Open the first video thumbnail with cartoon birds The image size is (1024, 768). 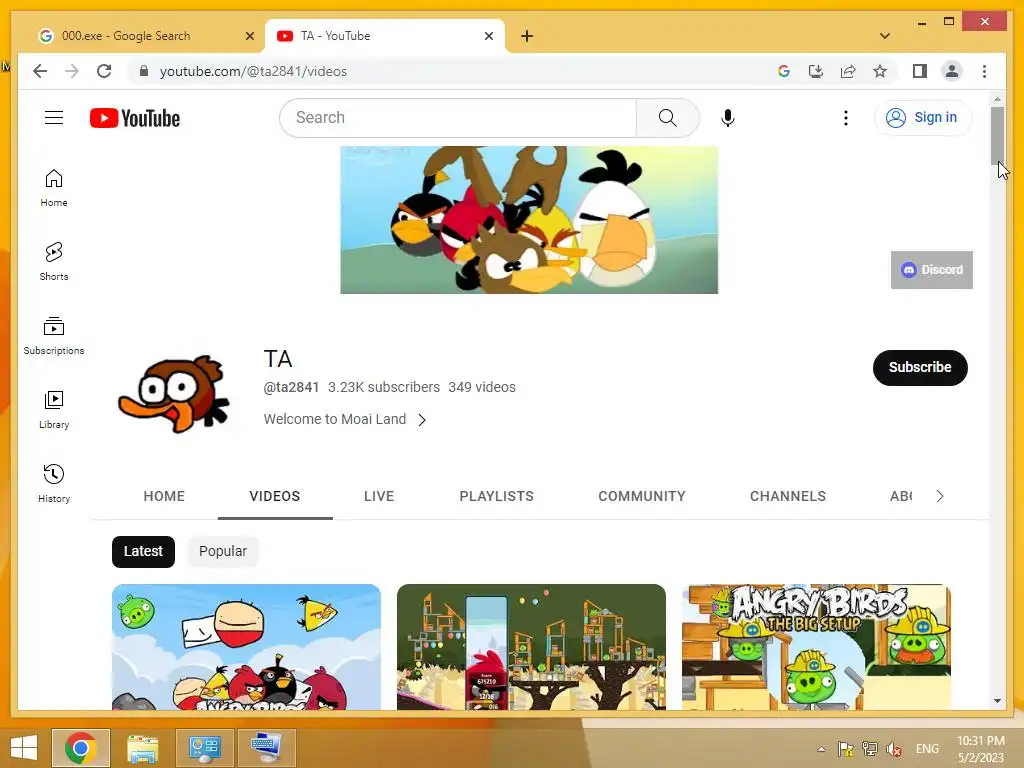coord(246,647)
